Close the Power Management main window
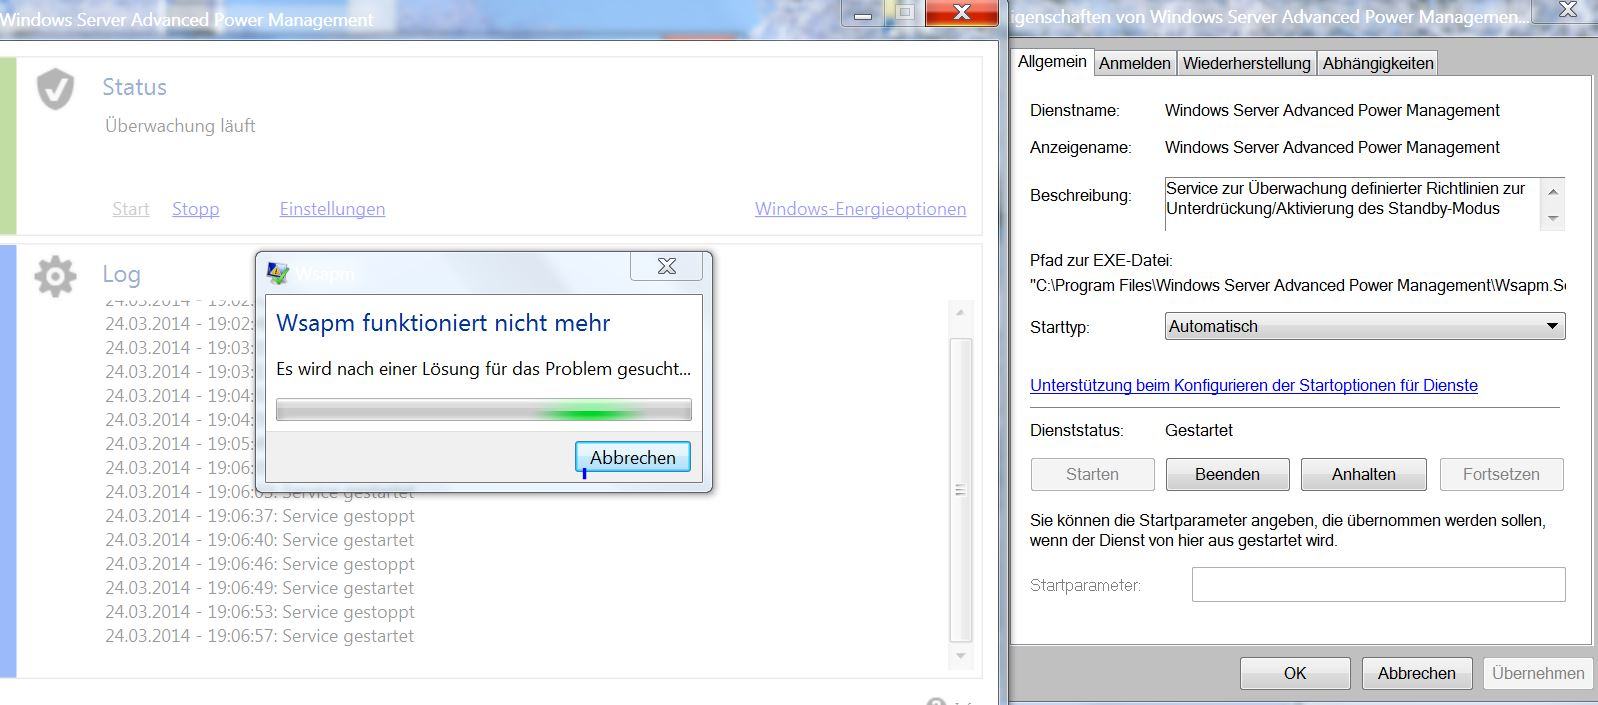The image size is (1598, 705). click(x=961, y=12)
